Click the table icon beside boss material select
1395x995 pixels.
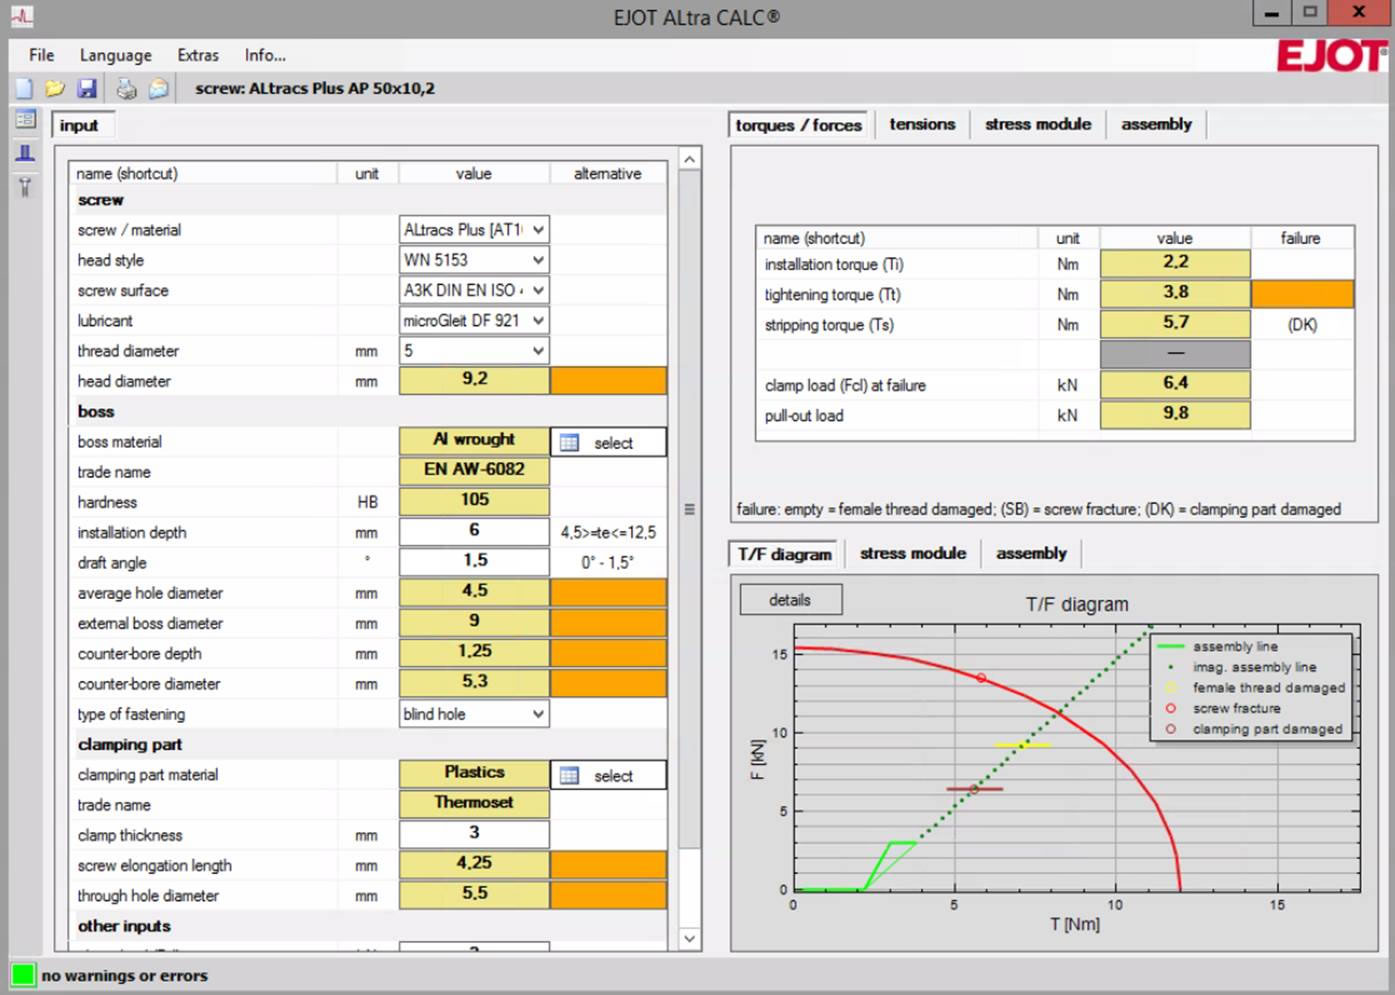569,442
